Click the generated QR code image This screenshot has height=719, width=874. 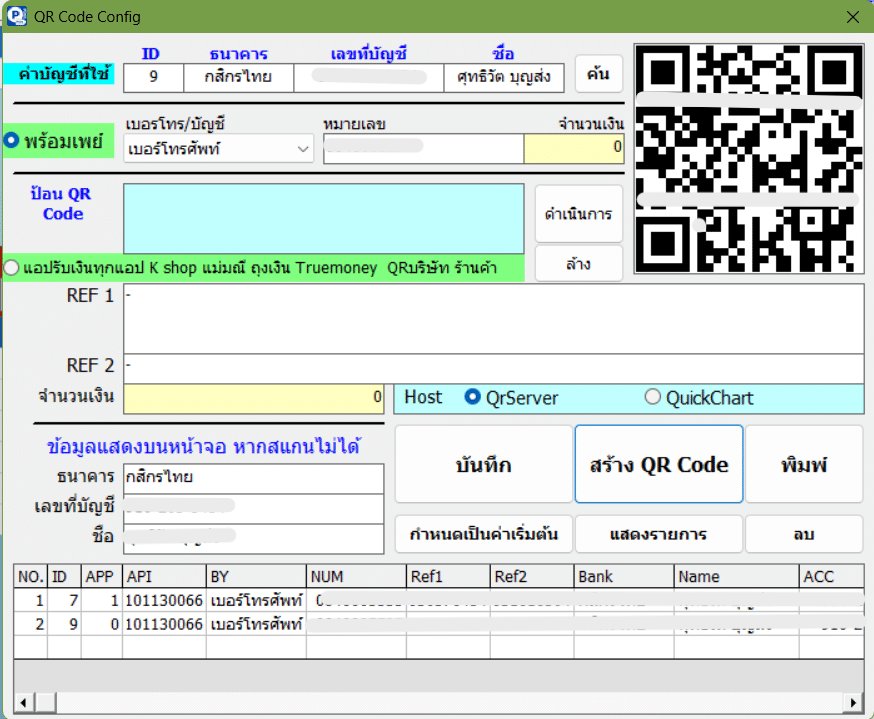749,160
